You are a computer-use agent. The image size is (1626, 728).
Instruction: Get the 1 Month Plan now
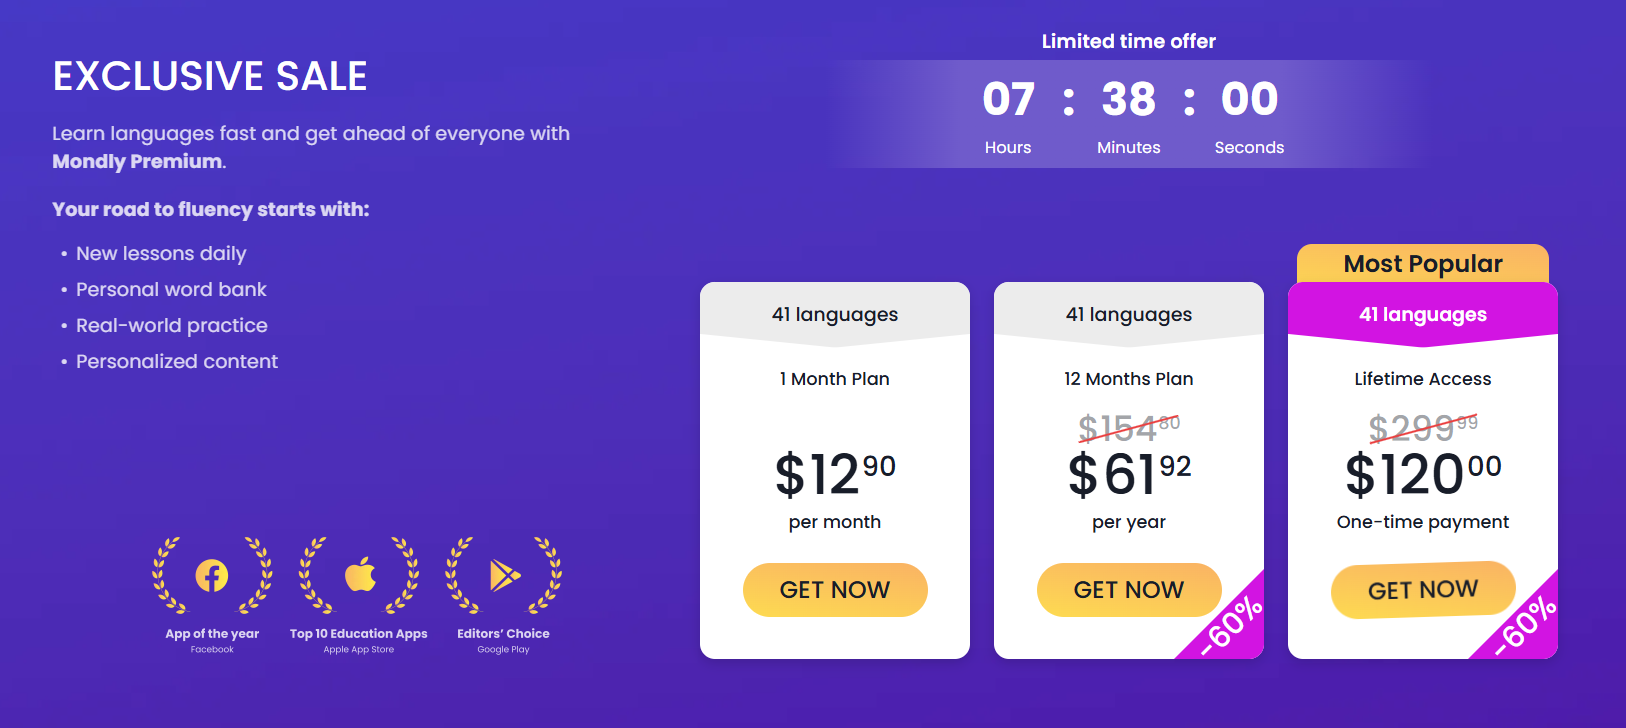pyautogui.click(x=835, y=590)
